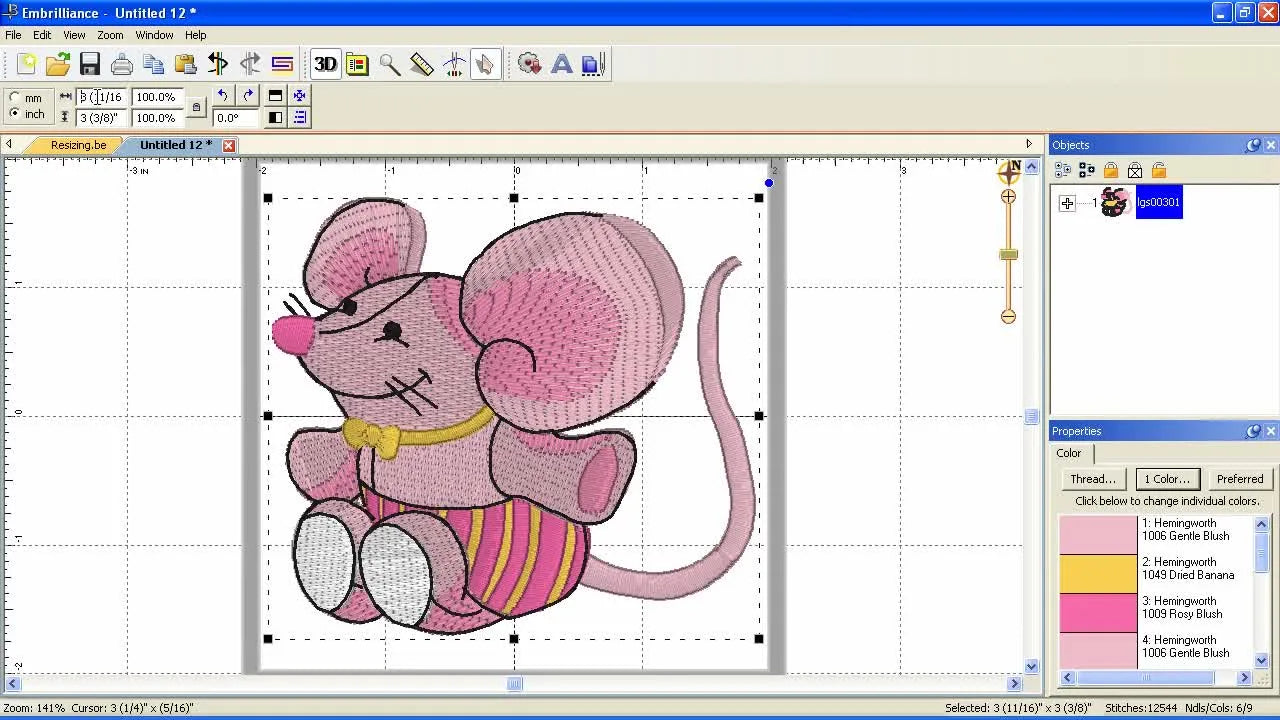1280x720 pixels.
Task: Click the purple stitch-lines icon
Action: (282, 65)
